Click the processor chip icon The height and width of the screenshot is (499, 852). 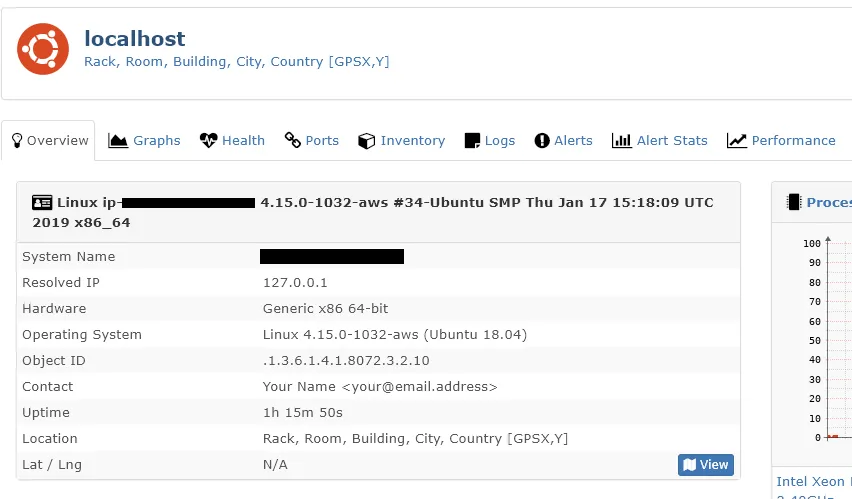point(794,203)
